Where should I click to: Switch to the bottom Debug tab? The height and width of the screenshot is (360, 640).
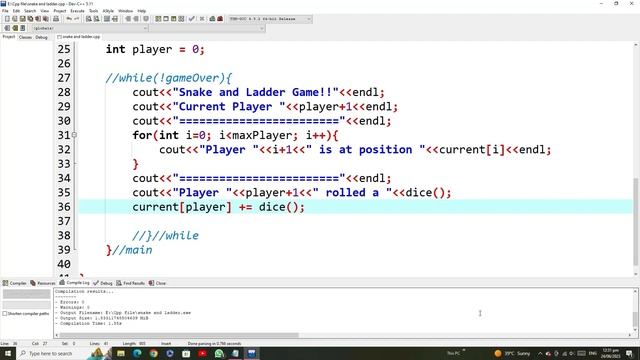[x=103, y=283]
